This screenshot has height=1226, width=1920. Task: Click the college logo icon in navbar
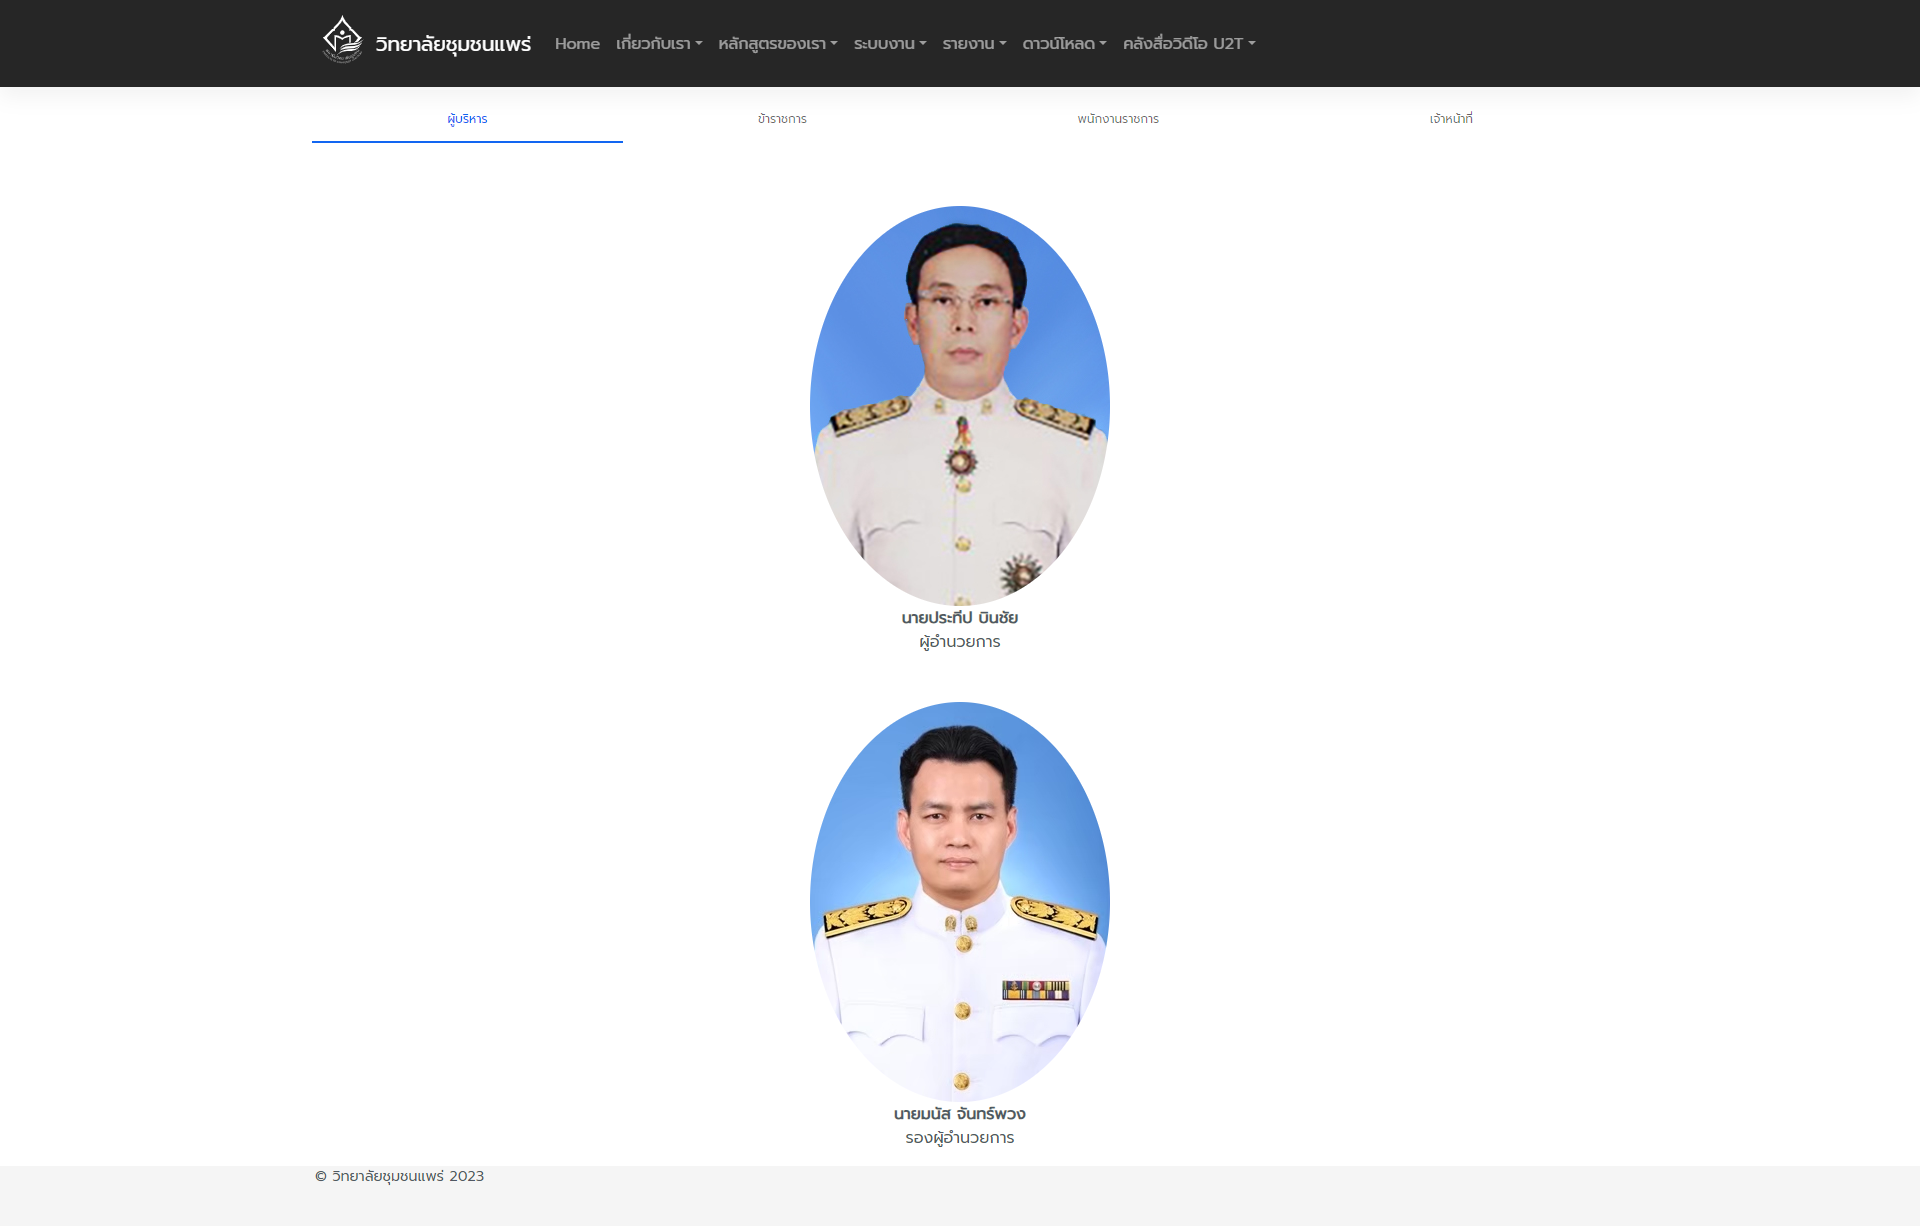point(342,40)
